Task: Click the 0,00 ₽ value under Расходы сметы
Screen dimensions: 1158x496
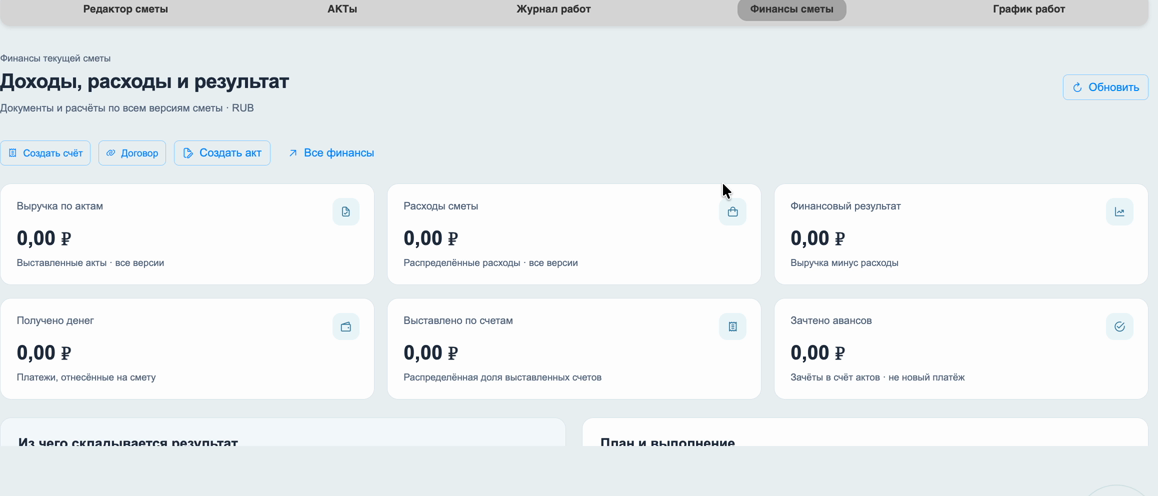Action: 431,238
